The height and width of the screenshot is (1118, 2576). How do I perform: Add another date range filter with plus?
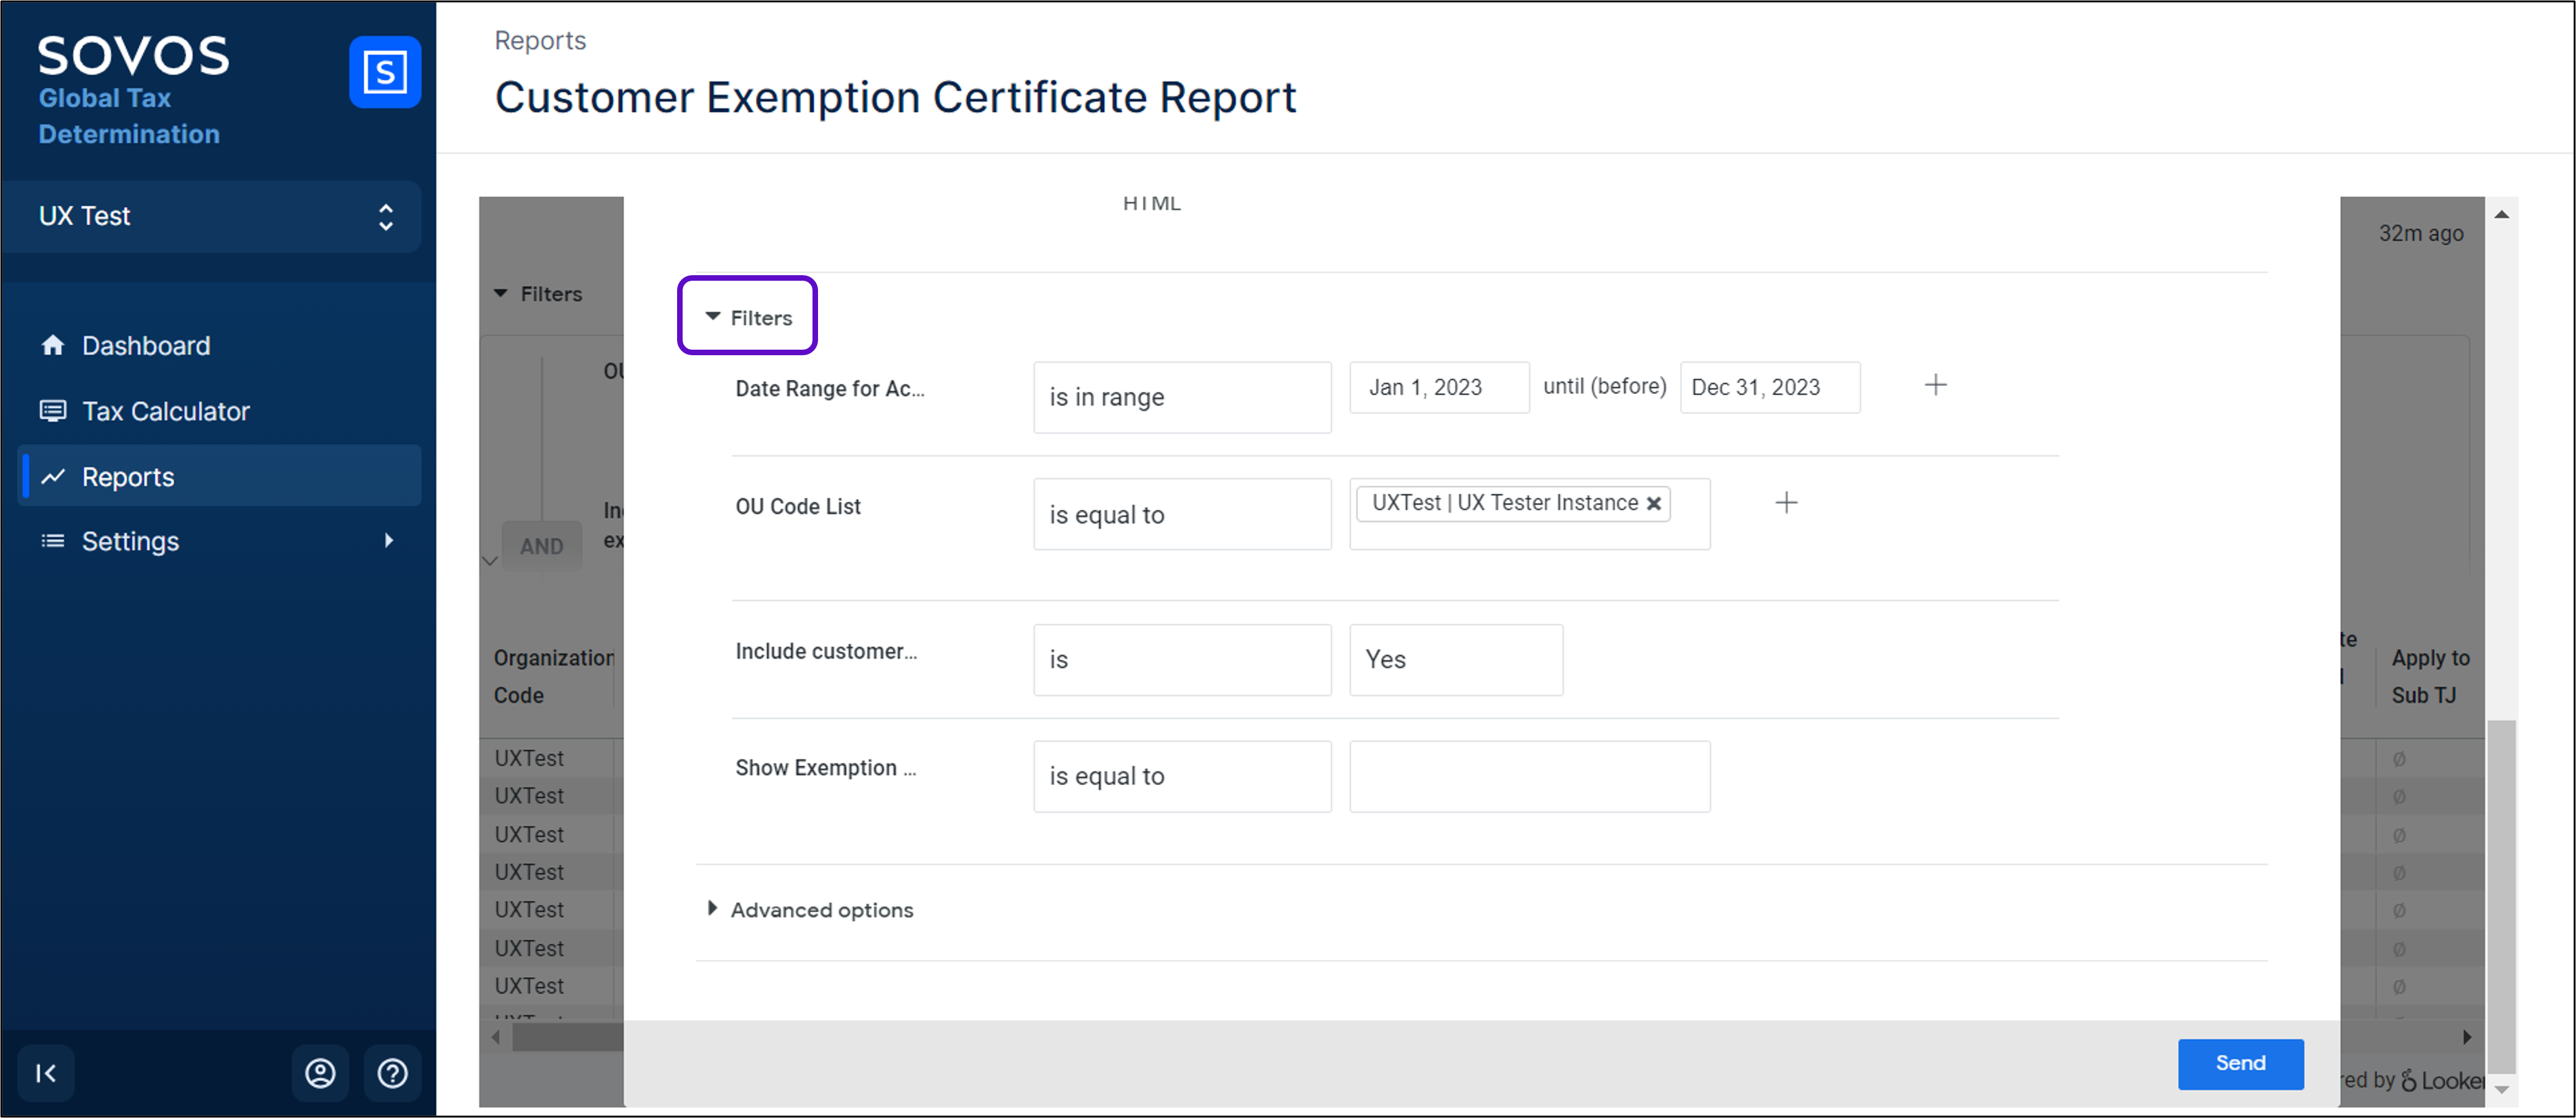[1936, 385]
